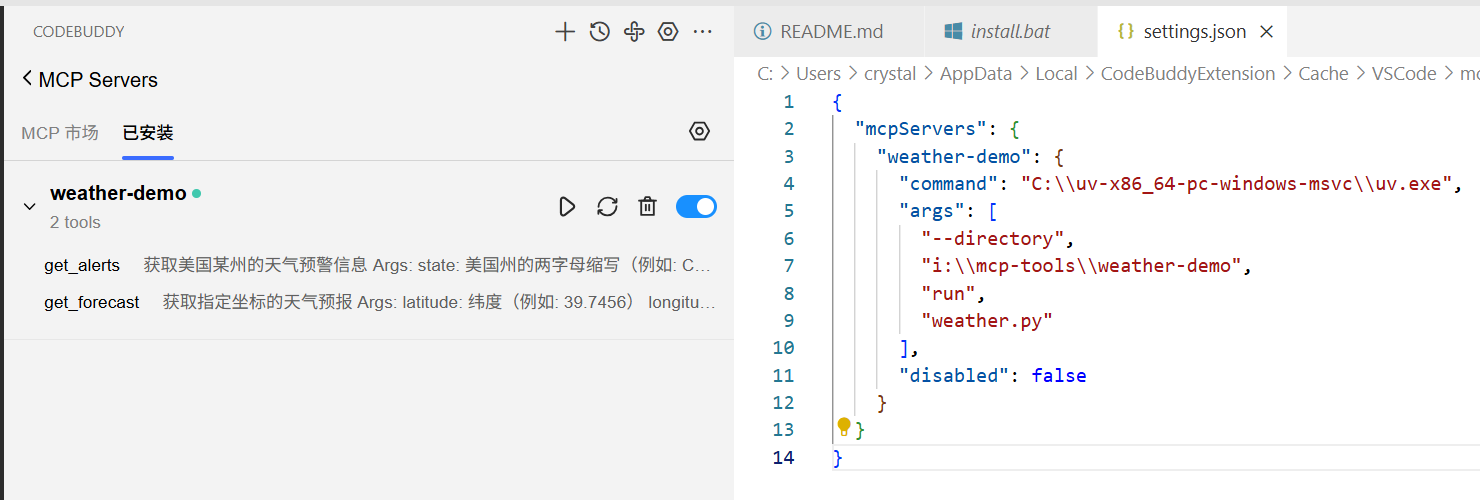Go back from MCP Servers page
The height and width of the screenshot is (500, 1480).
(27, 79)
